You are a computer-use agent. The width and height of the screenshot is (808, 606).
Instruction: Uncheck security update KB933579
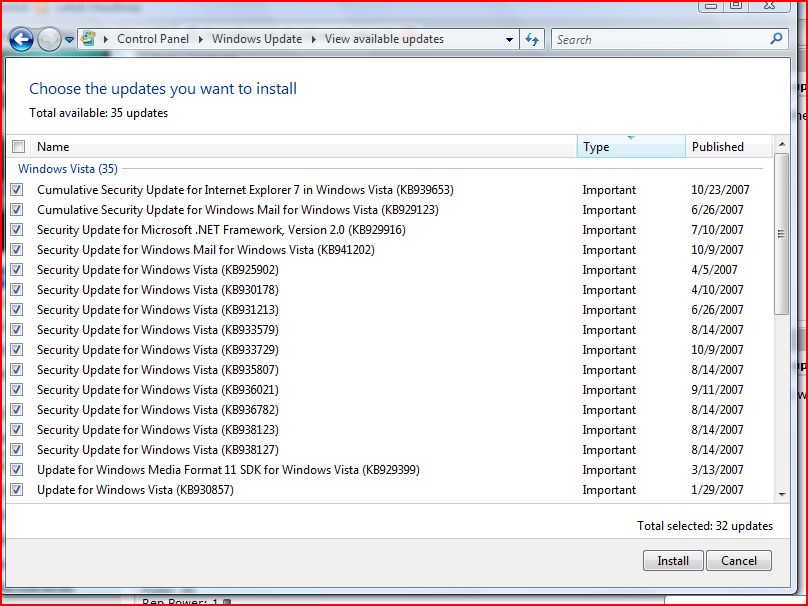click(16, 330)
